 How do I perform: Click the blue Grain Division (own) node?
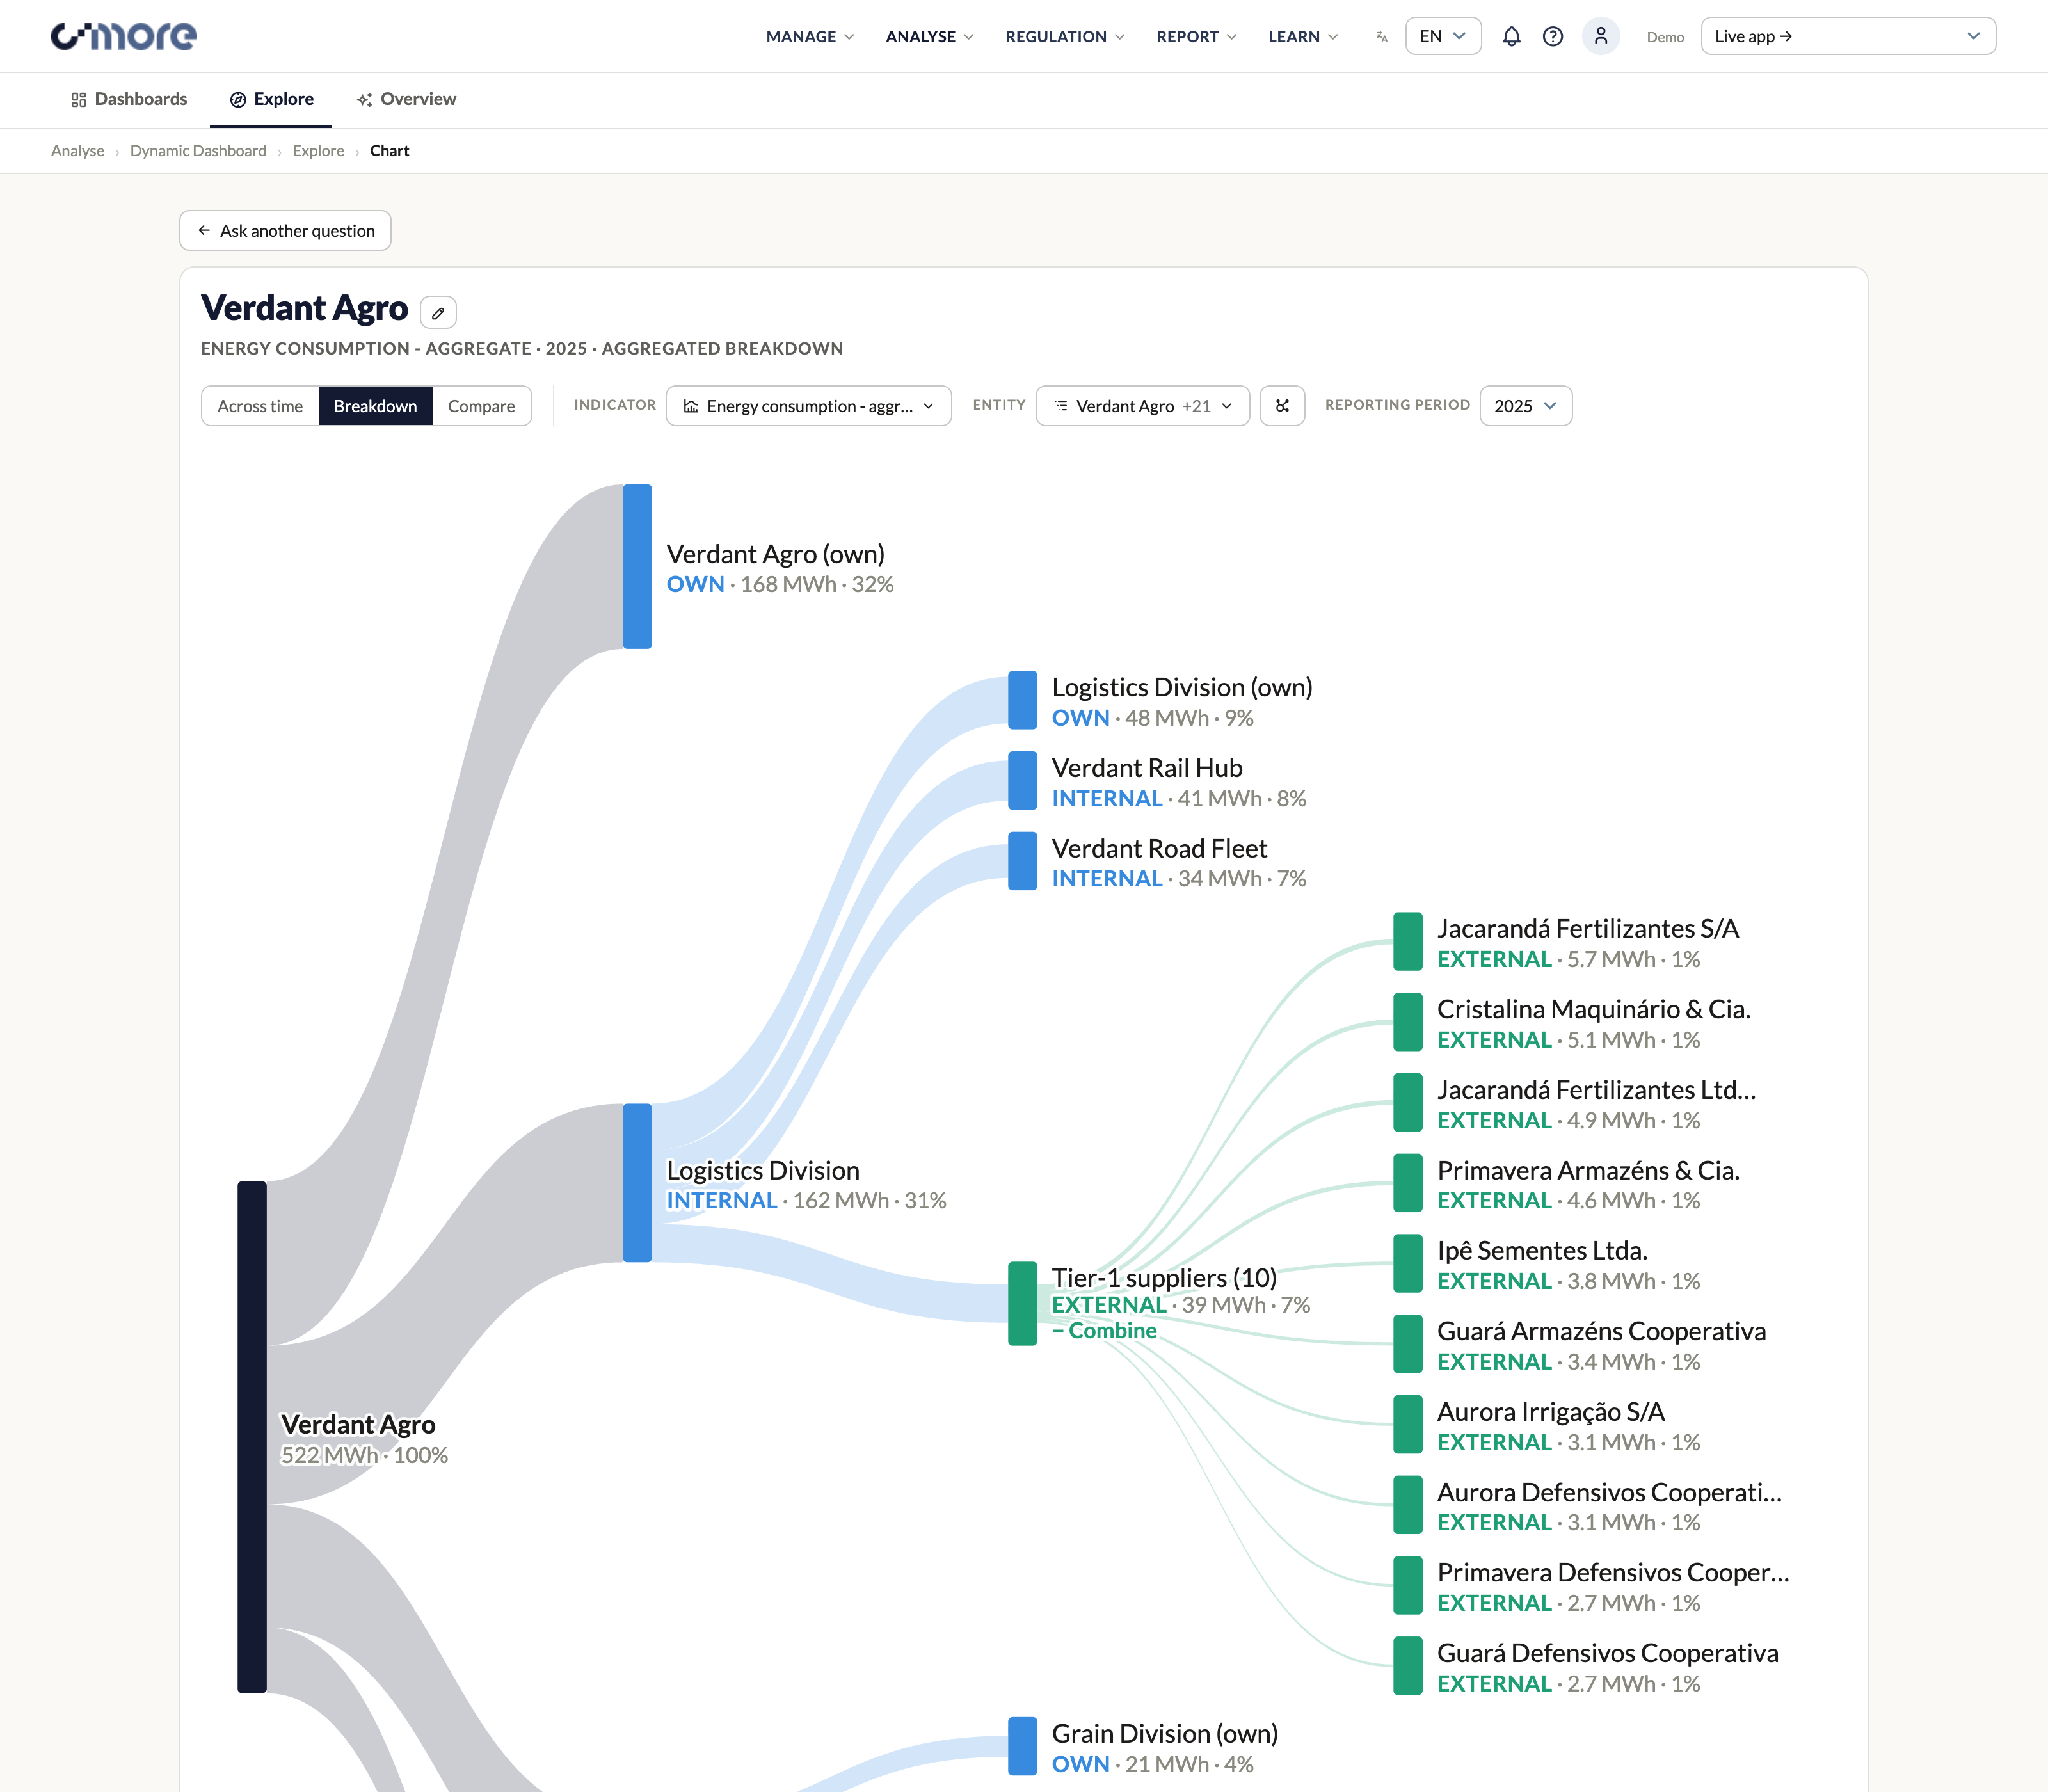1022,1746
